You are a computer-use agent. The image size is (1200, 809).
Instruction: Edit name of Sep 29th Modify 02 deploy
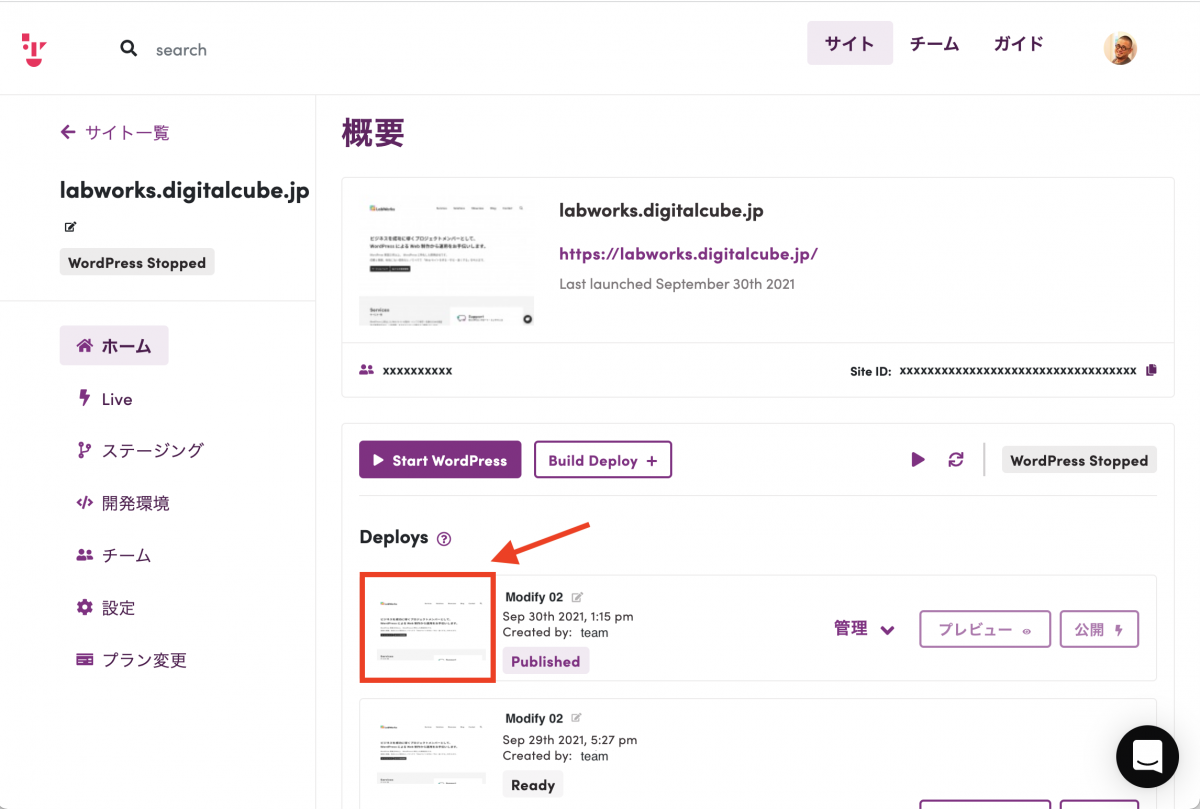pyautogui.click(x=577, y=718)
